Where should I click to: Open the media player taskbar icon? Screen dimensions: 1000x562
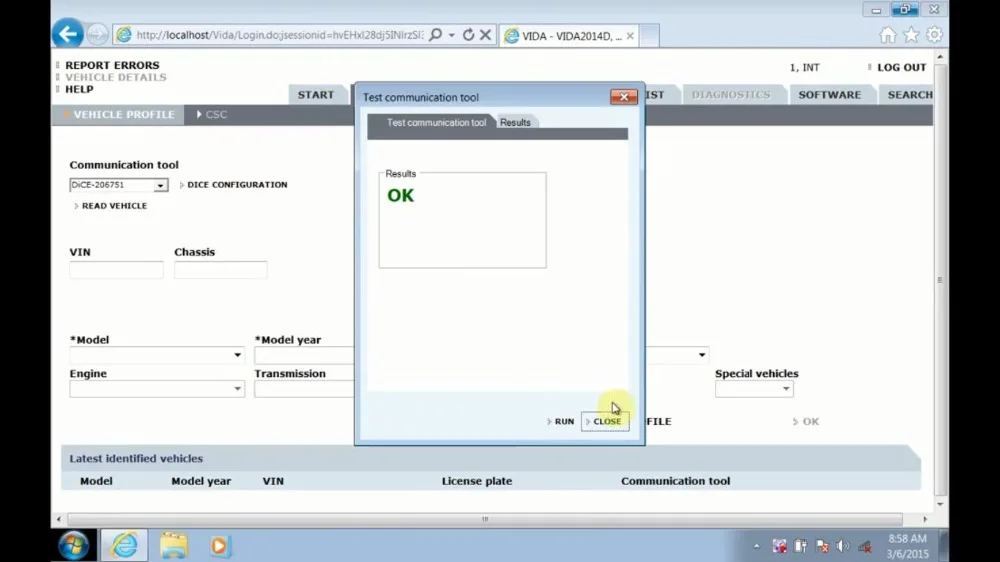pos(219,546)
